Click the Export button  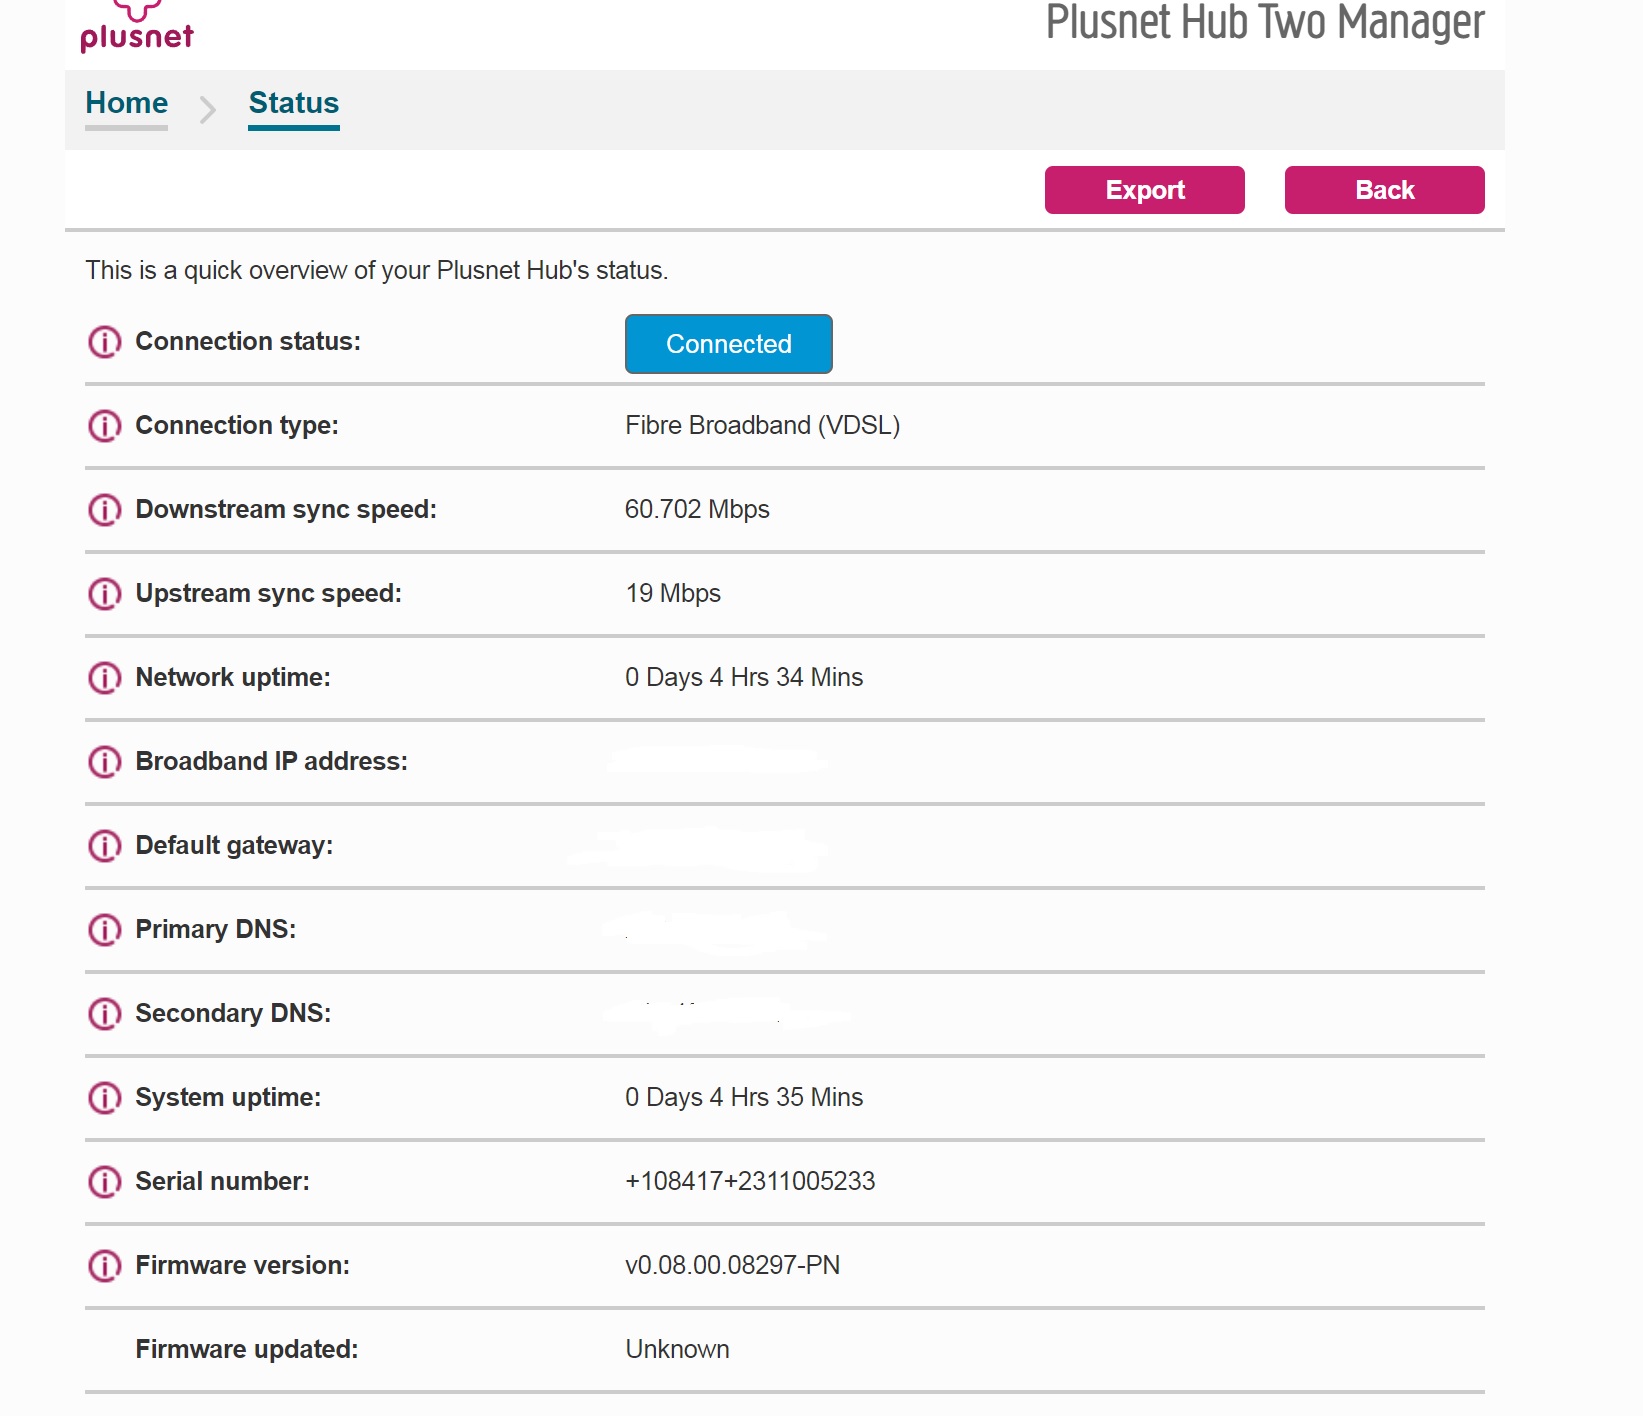coord(1143,190)
